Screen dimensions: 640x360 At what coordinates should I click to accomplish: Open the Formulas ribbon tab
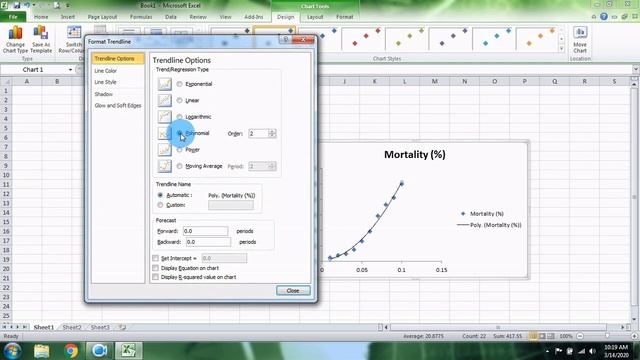141,17
